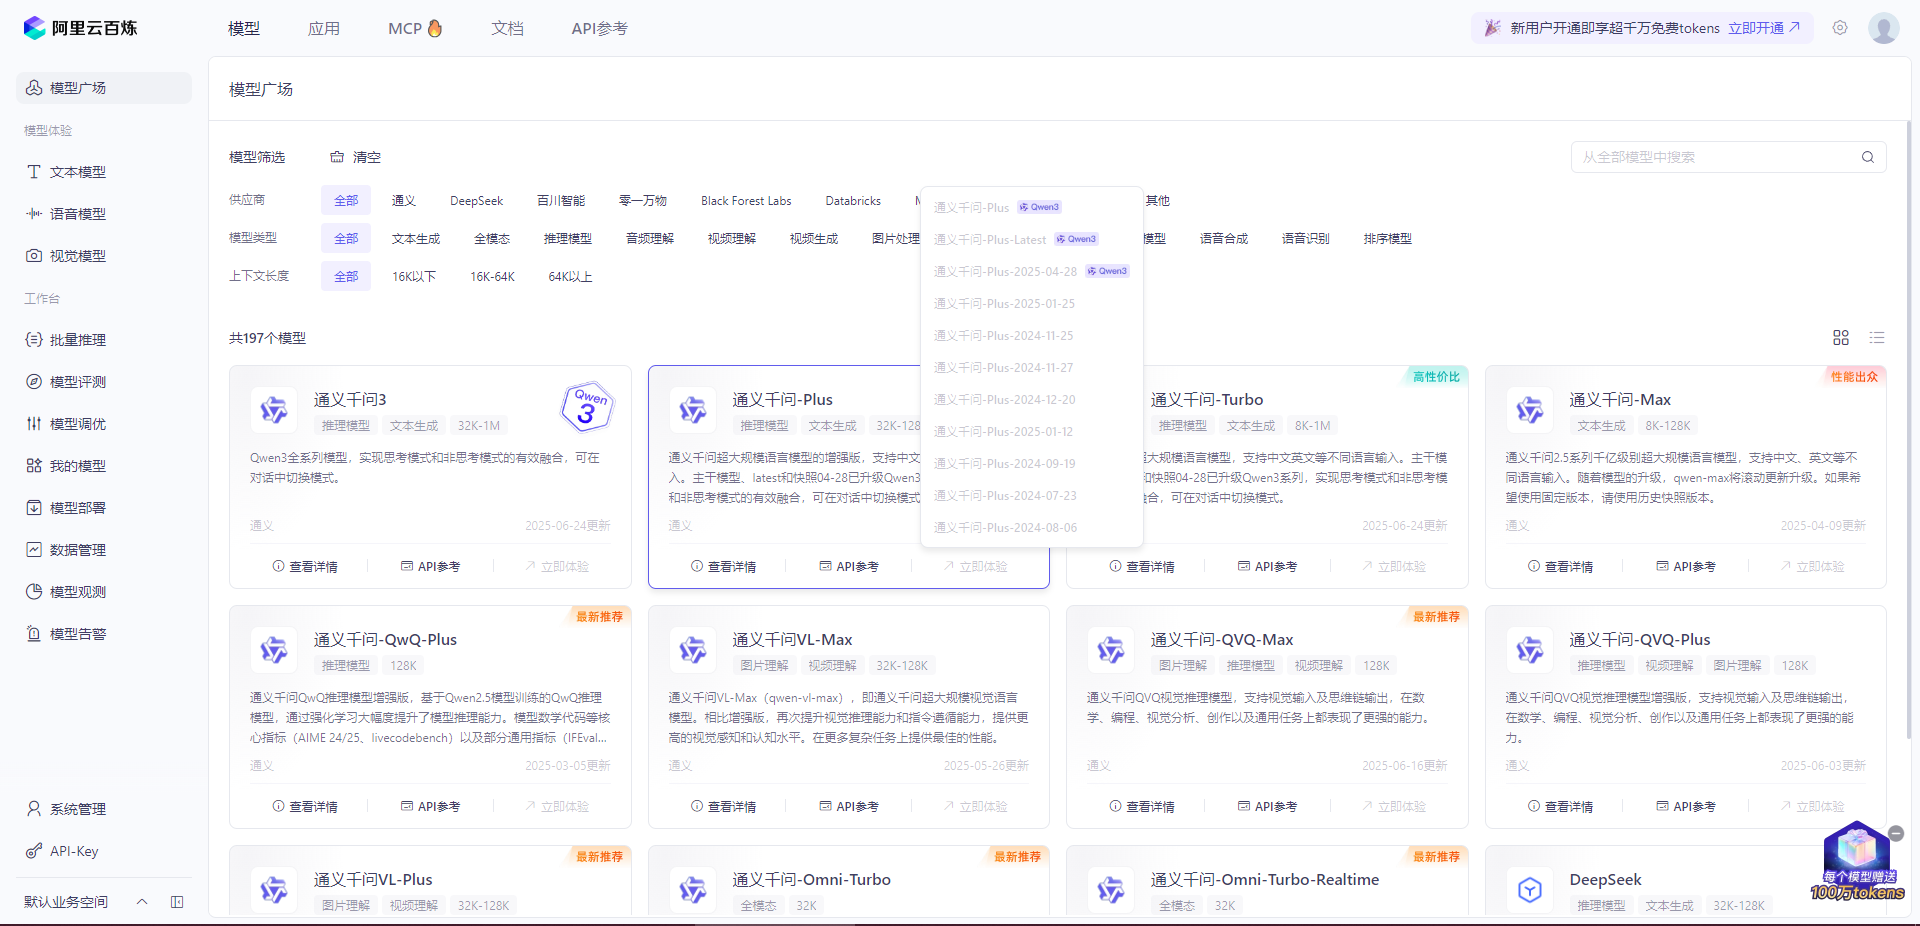Viewport: 1920px width, 926px height.
Task: Choose 通义千问-Plus-2025-04-28 from dropdown list
Action: 1032,272
